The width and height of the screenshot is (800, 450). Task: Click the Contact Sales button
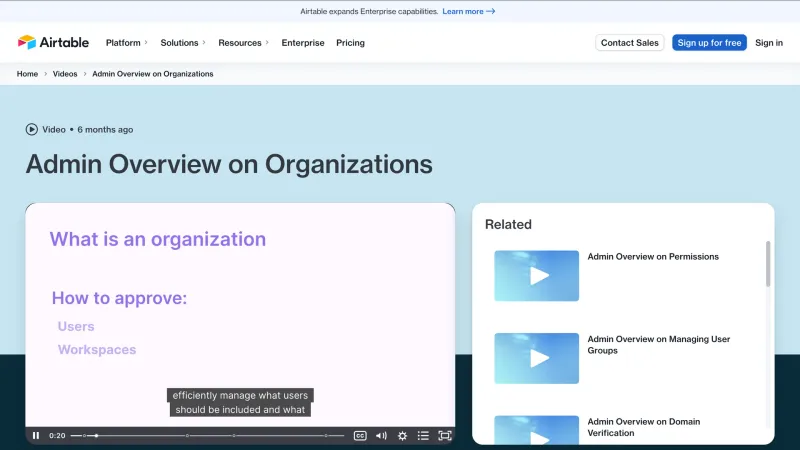pyautogui.click(x=630, y=43)
